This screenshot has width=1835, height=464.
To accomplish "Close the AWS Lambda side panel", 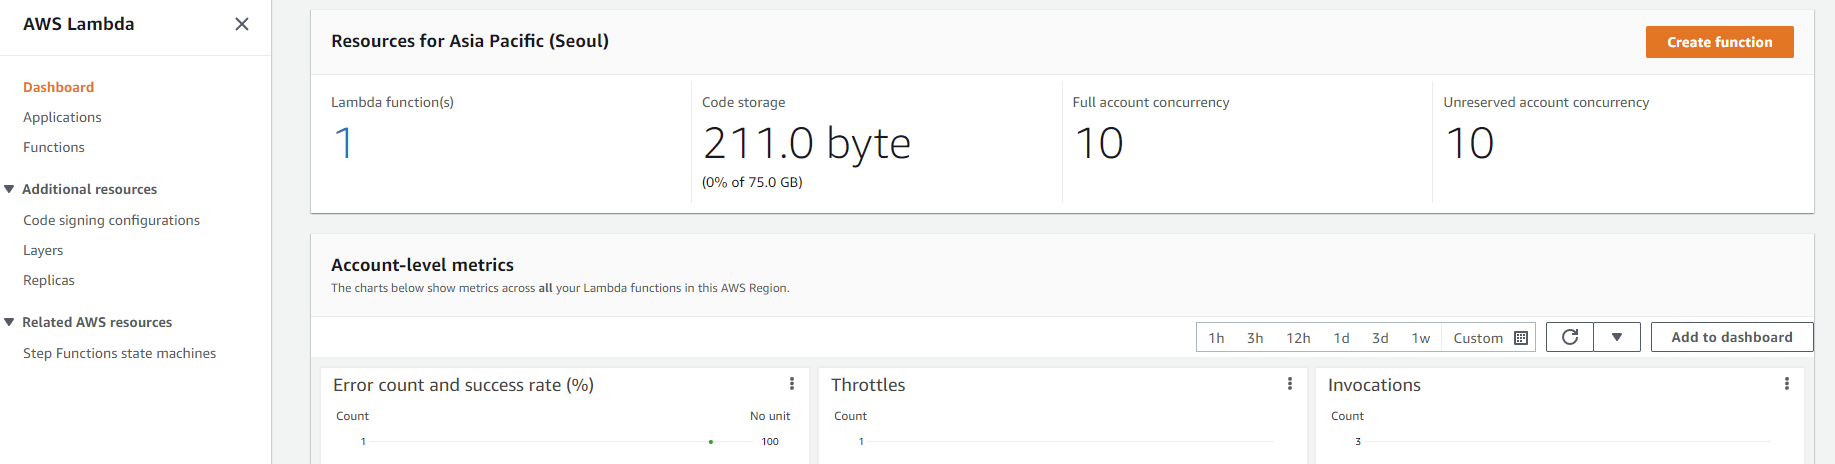I will 242,24.
